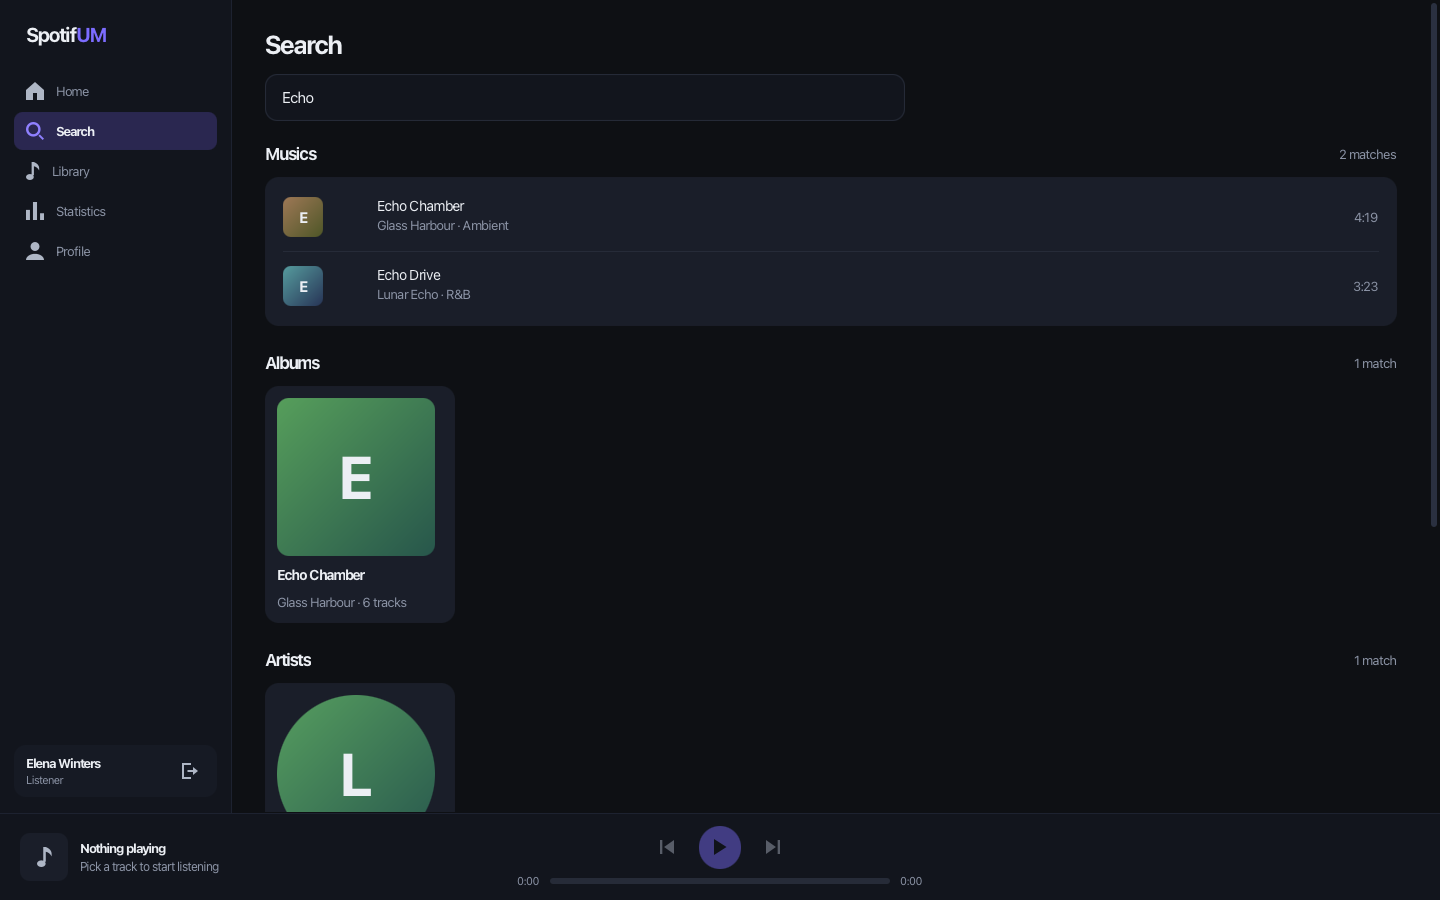Viewport: 1440px width, 900px height.
Task: Select the Echo Chamber track title
Action: click(420, 206)
